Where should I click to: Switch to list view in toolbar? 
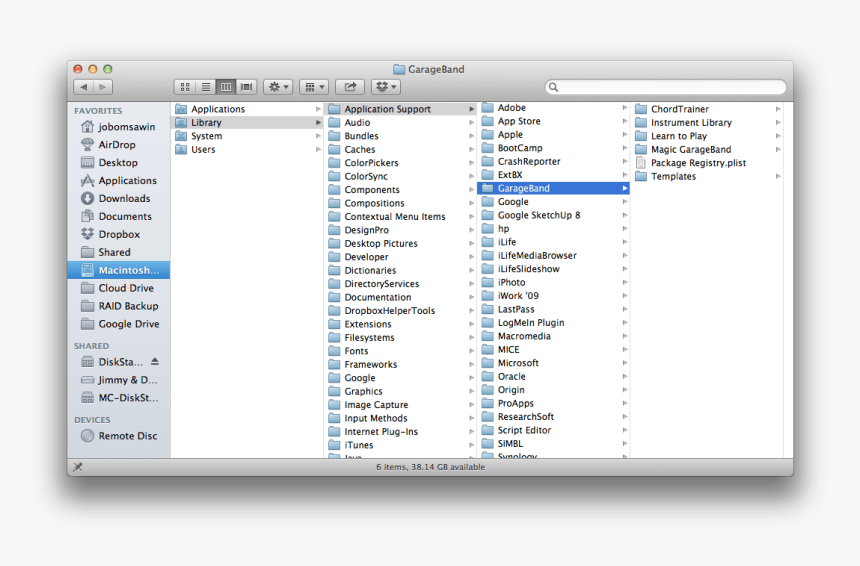coord(206,87)
